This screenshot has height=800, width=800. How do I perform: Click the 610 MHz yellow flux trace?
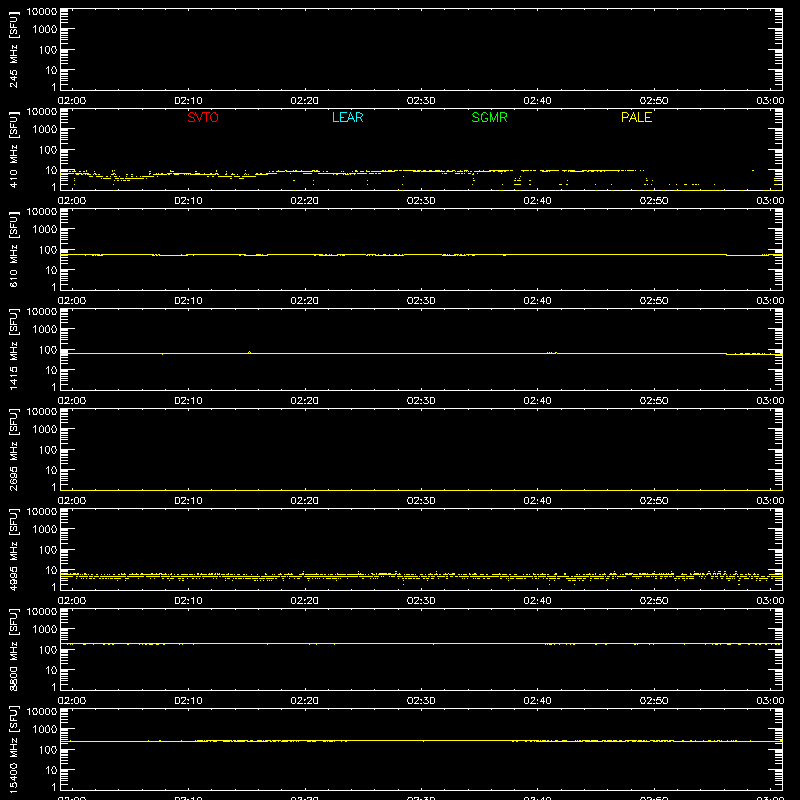[x=421, y=255]
